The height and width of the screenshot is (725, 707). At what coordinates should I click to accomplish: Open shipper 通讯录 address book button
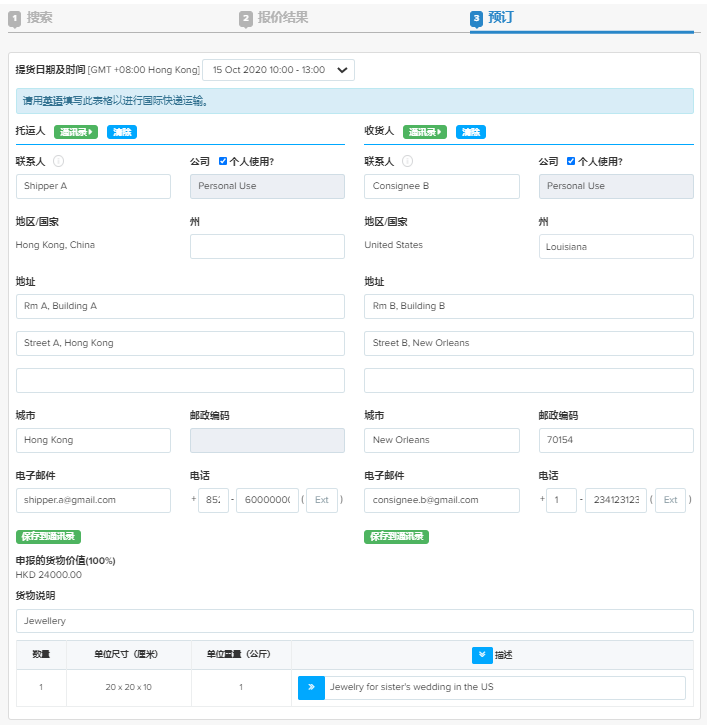point(76,132)
